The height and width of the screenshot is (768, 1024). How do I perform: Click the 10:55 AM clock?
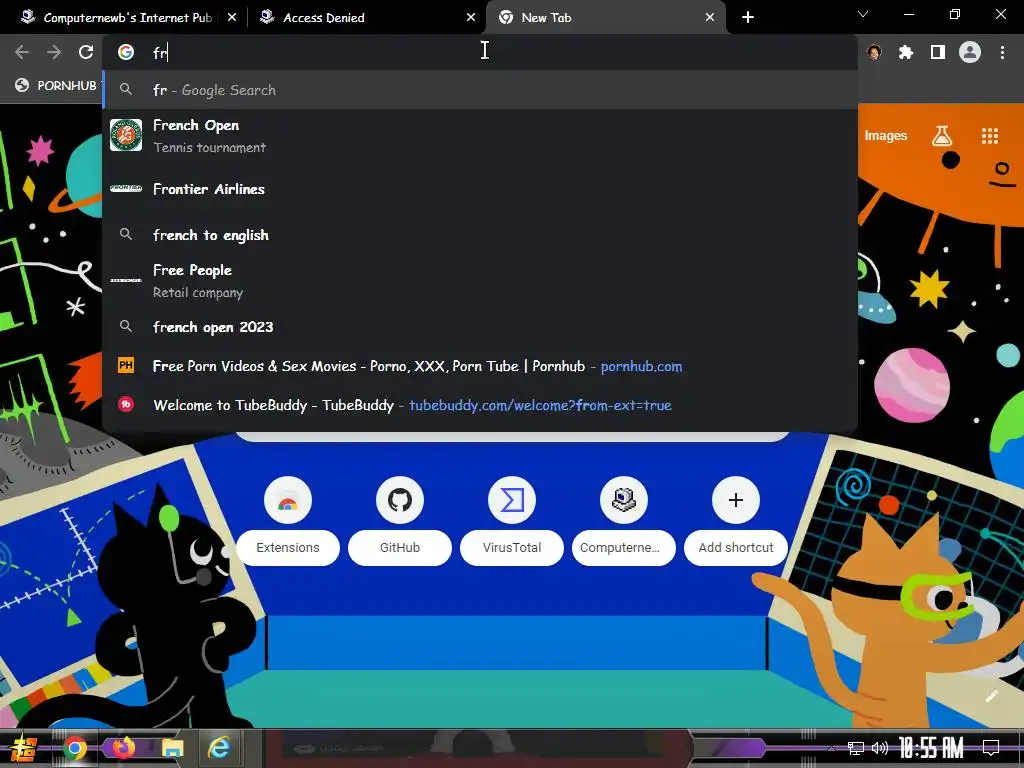[931, 748]
